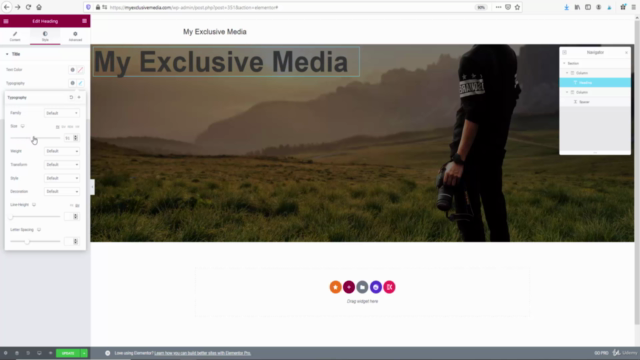Click the orange star add button
Viewport: 640px width, 360px height.
pos(336,287)
